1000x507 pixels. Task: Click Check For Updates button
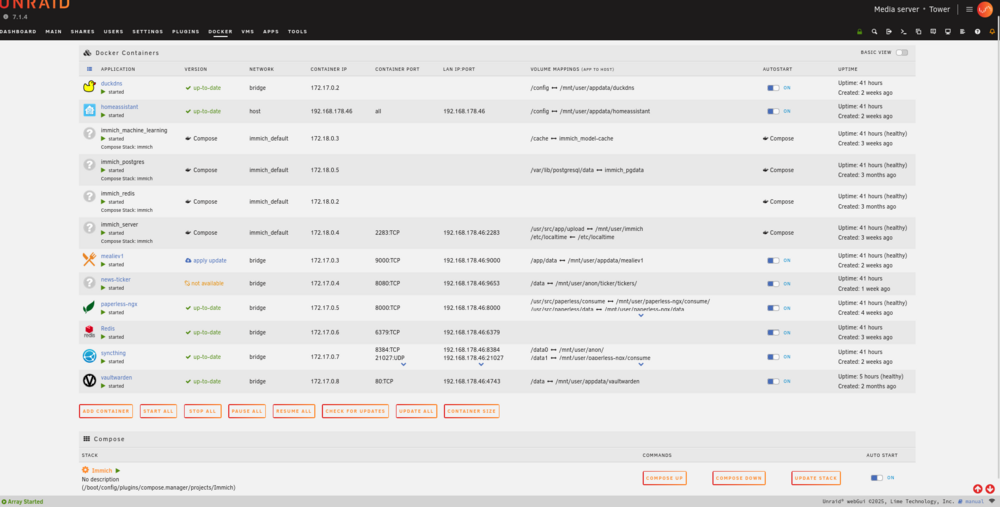pyautogui.click(x=355, y=411)
